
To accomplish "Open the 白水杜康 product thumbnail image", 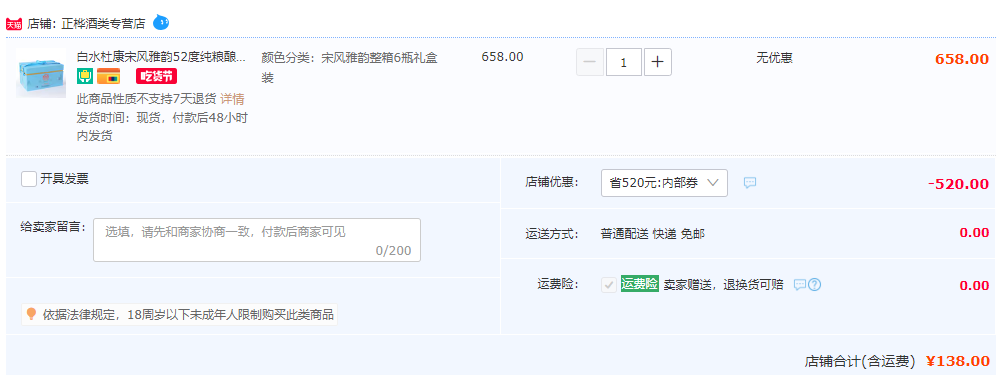I will pyautogui.click(x=41, y=72).
